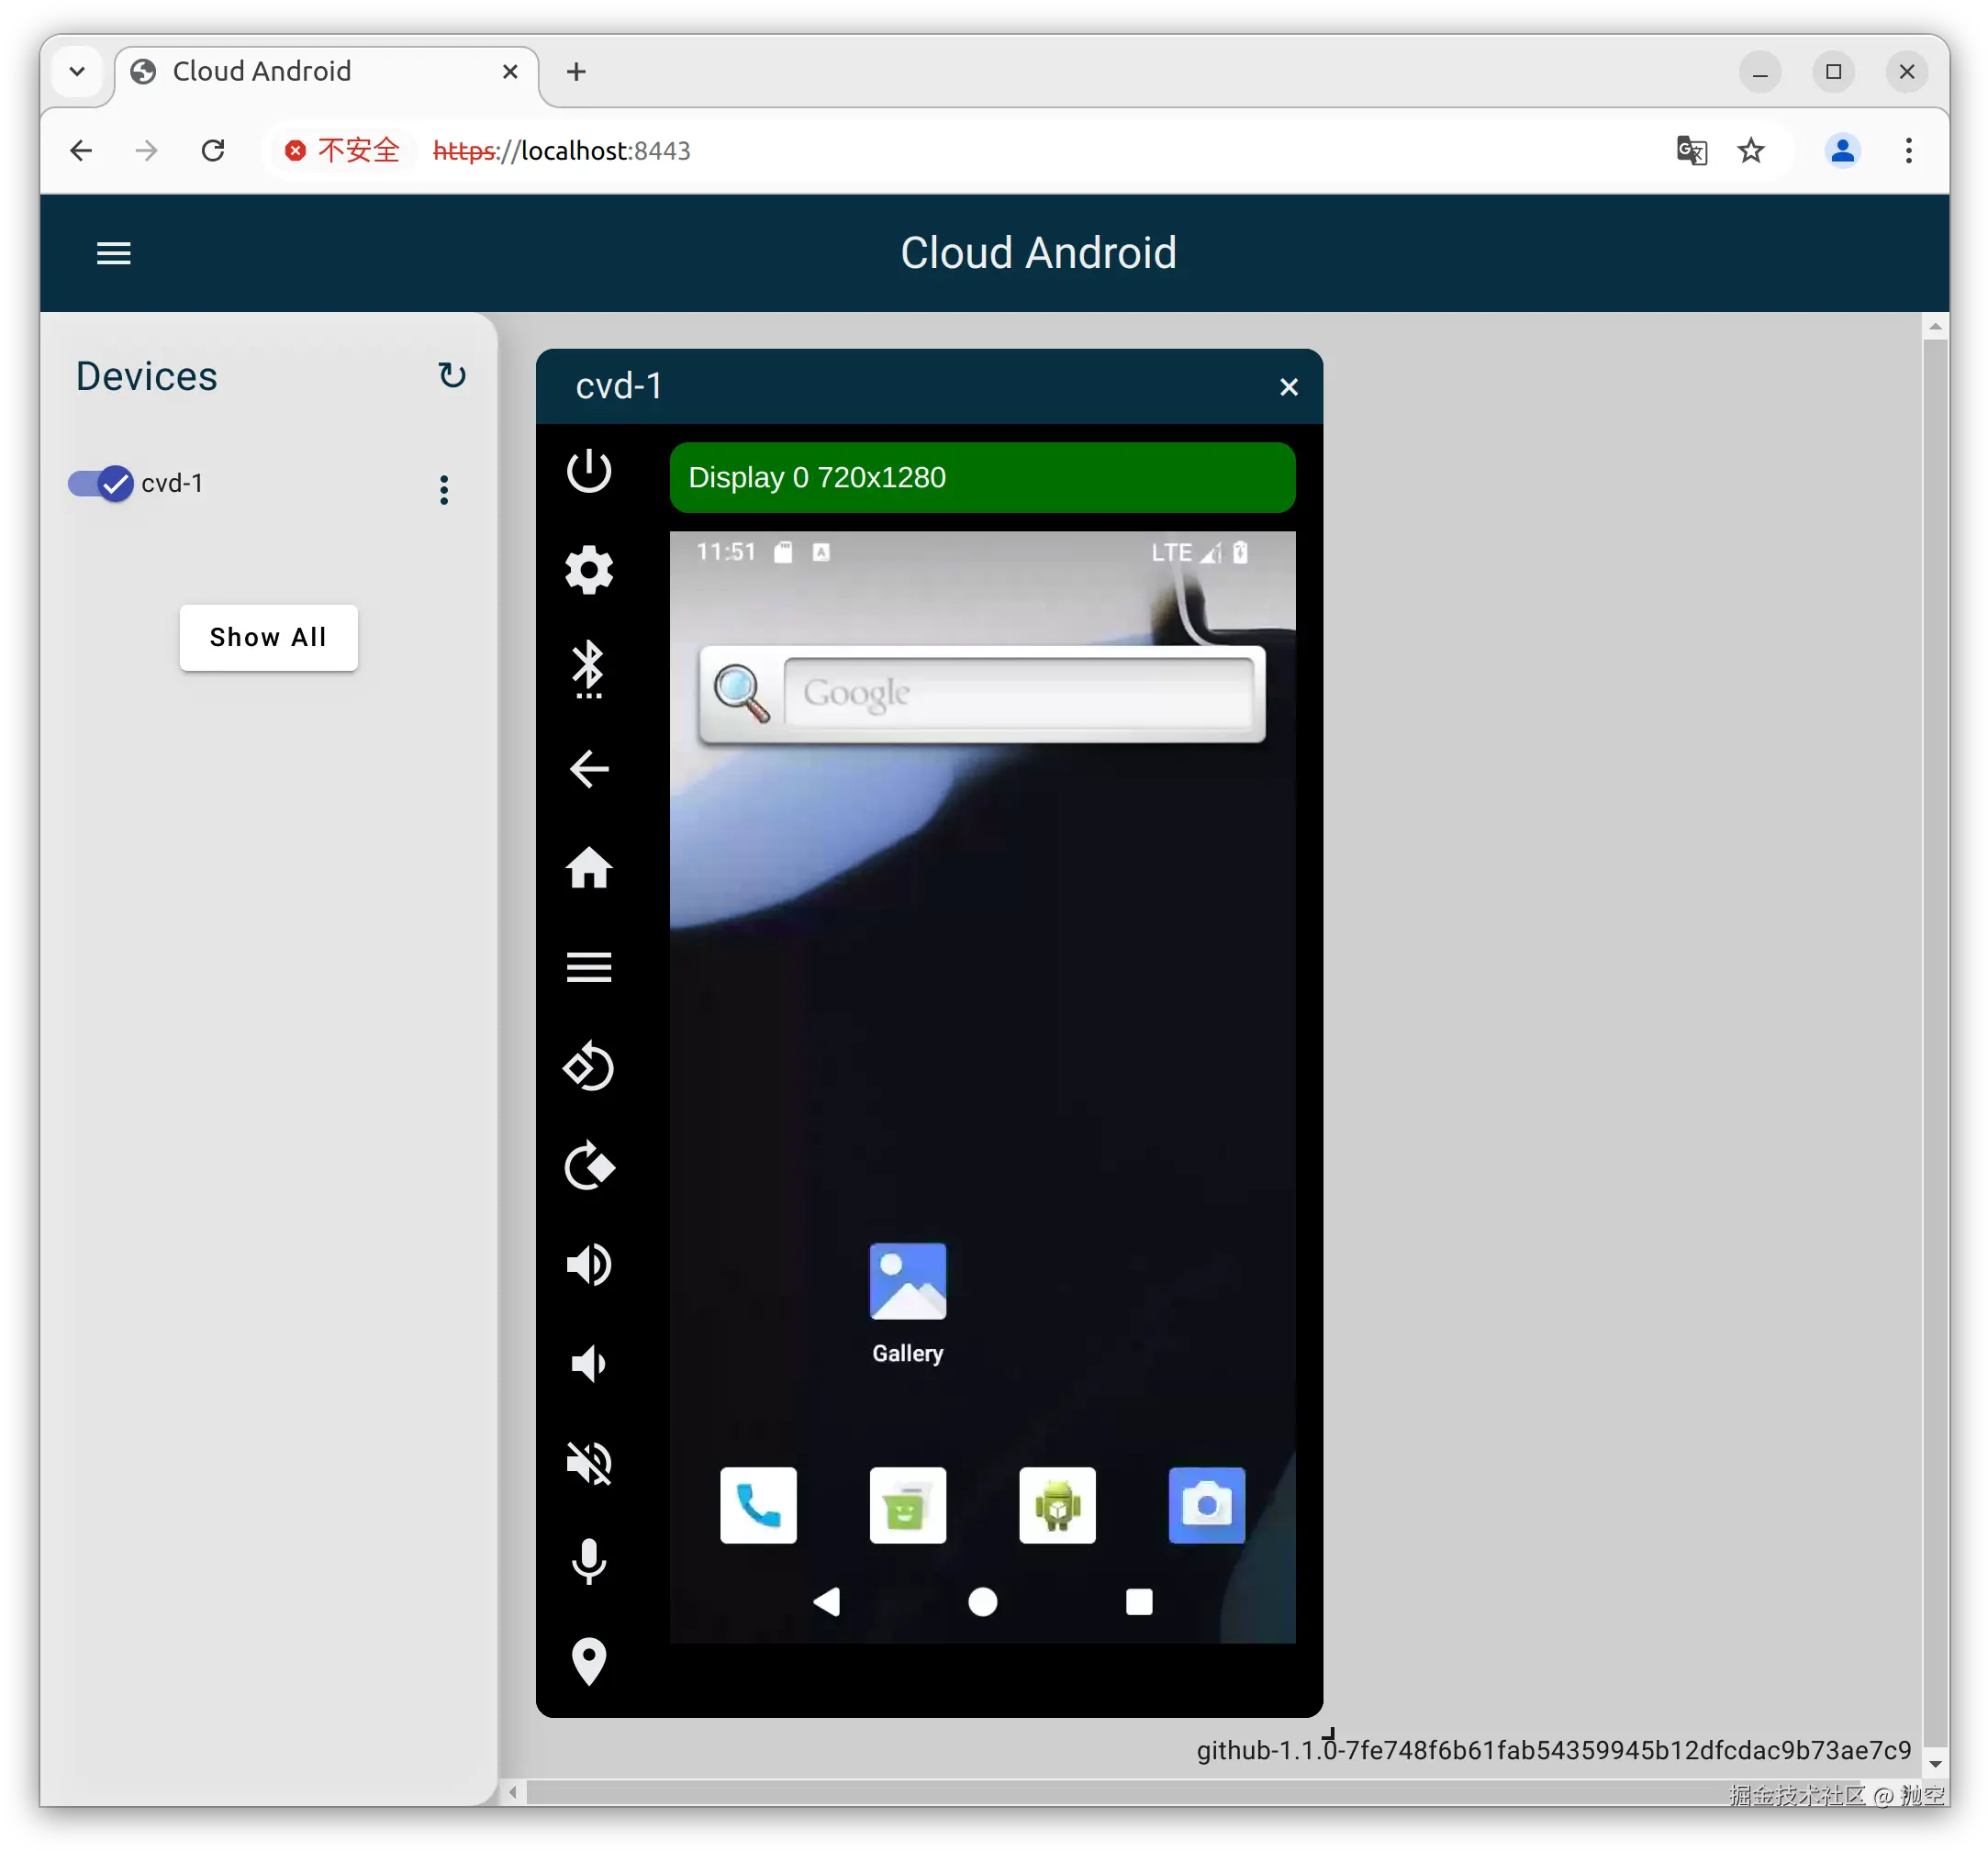The image size is (1988, 1851).
Task: Open the Phone app in the Android dock
Action: point(758,1505)
